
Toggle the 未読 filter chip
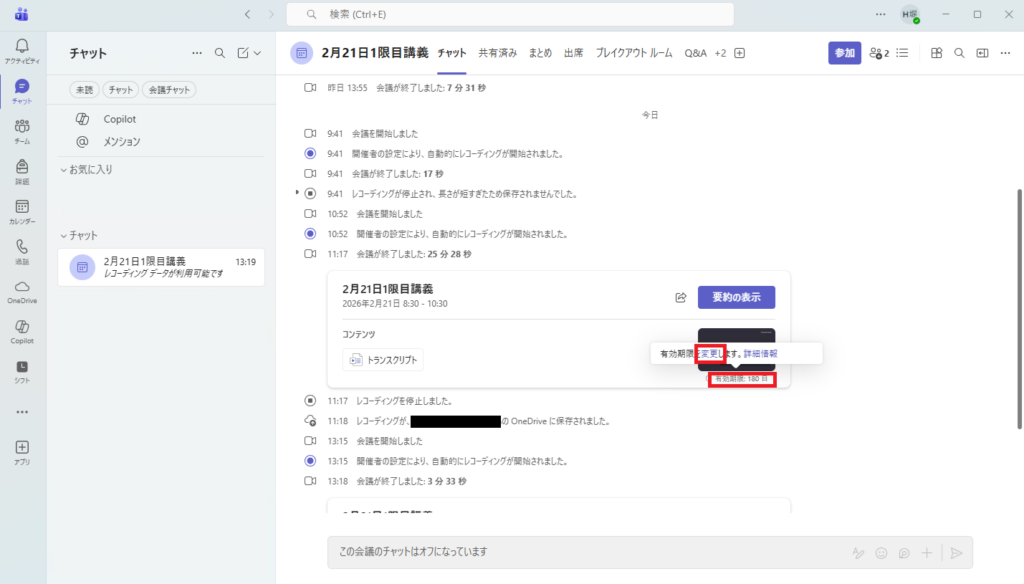(x=82, y=90)
